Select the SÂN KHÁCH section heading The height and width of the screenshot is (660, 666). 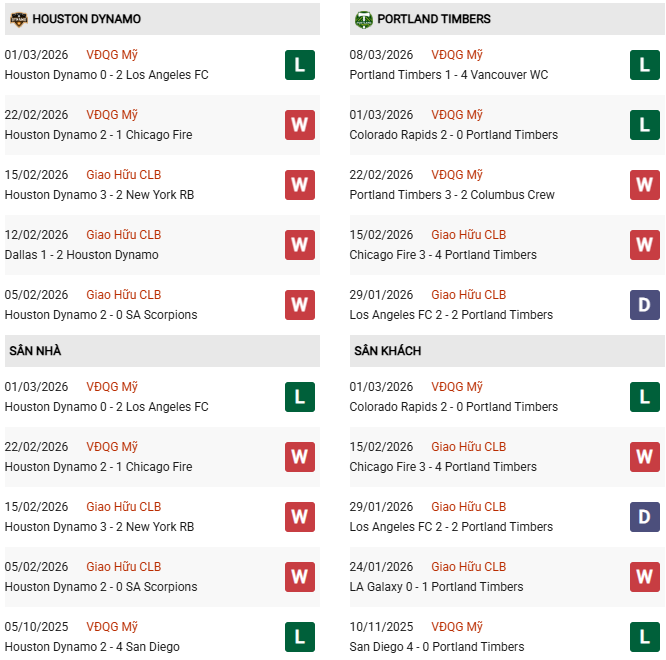point(387,351)
